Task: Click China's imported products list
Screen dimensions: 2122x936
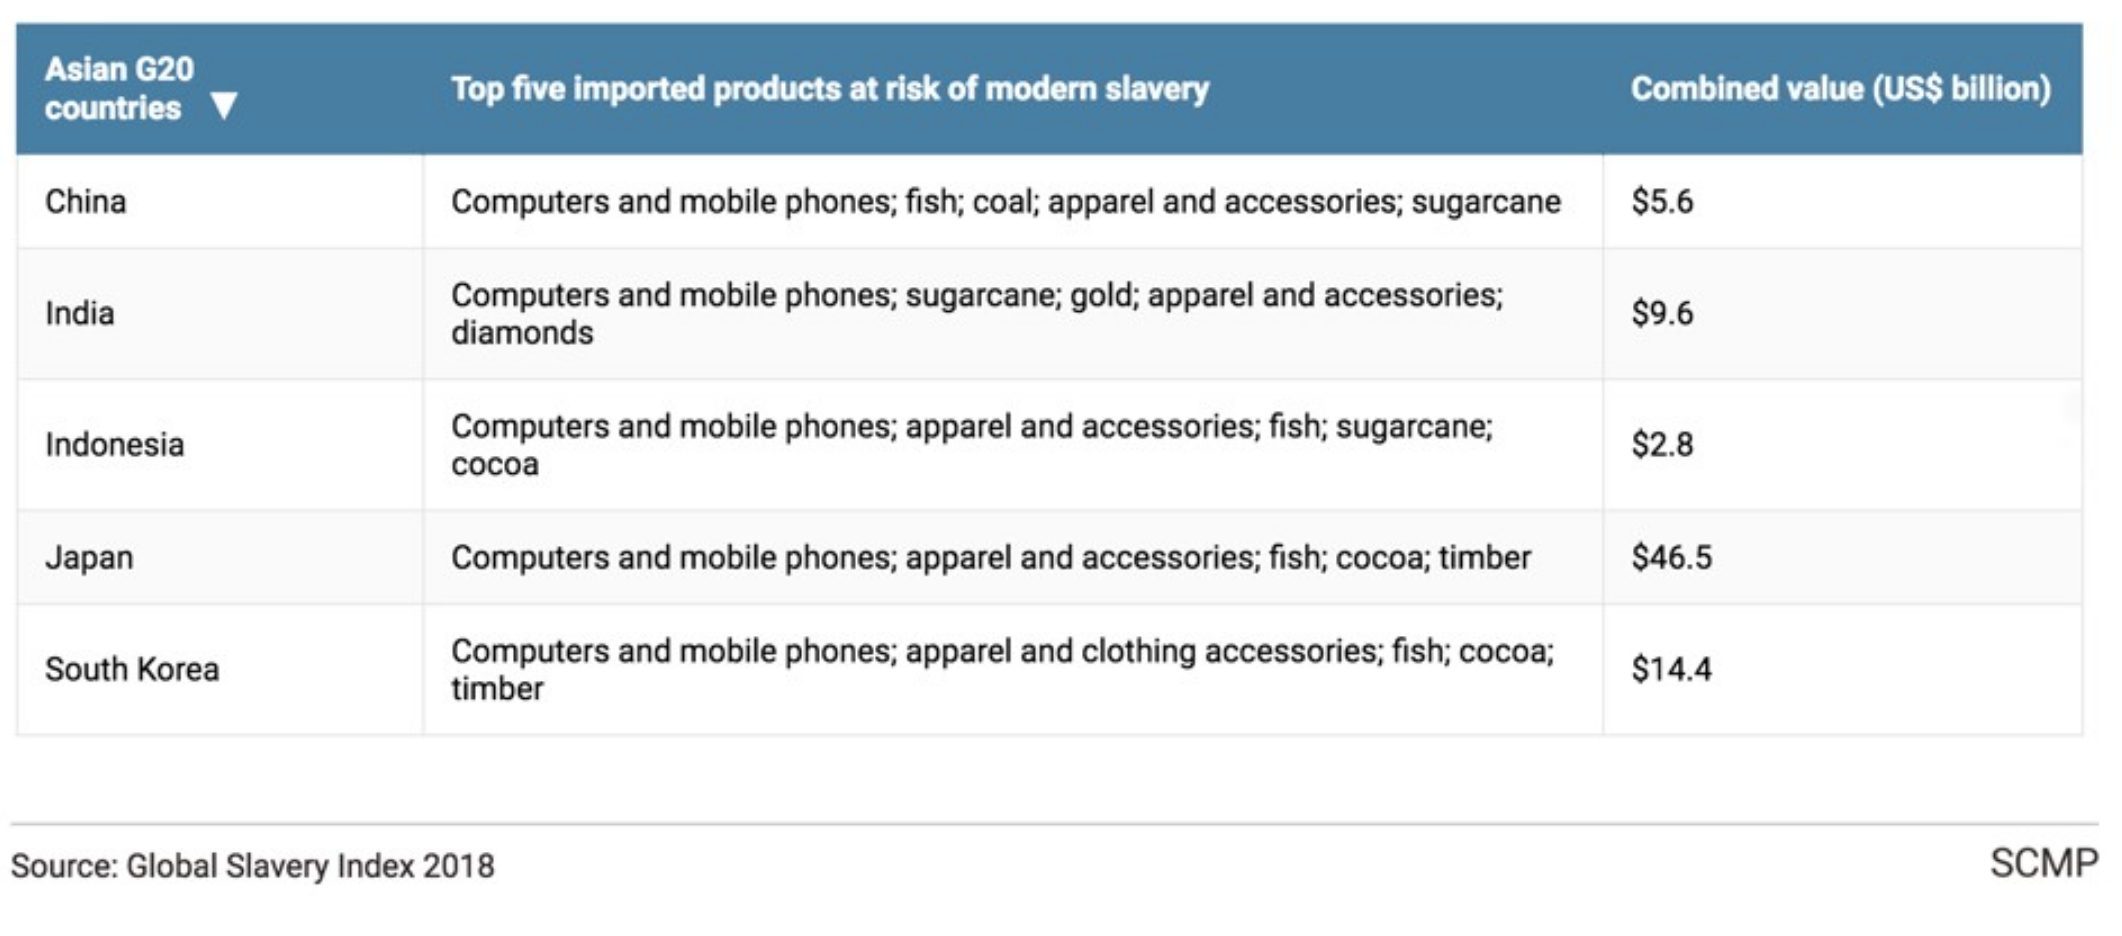Action: [x=1005, y=202]
